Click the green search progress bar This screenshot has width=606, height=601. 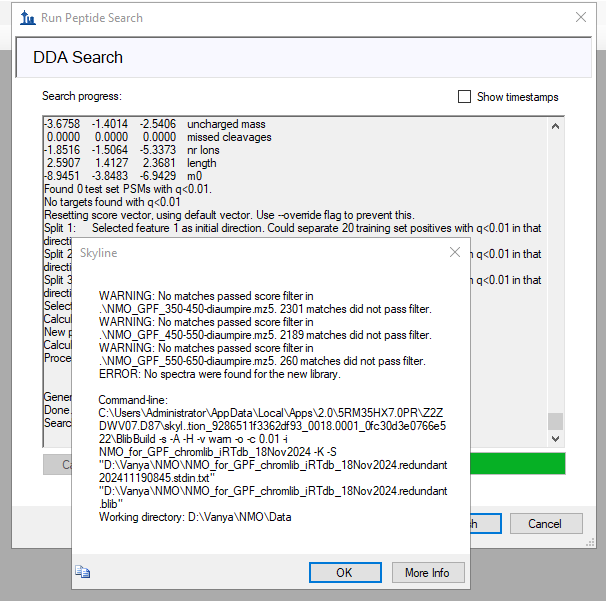click(518, 464)
